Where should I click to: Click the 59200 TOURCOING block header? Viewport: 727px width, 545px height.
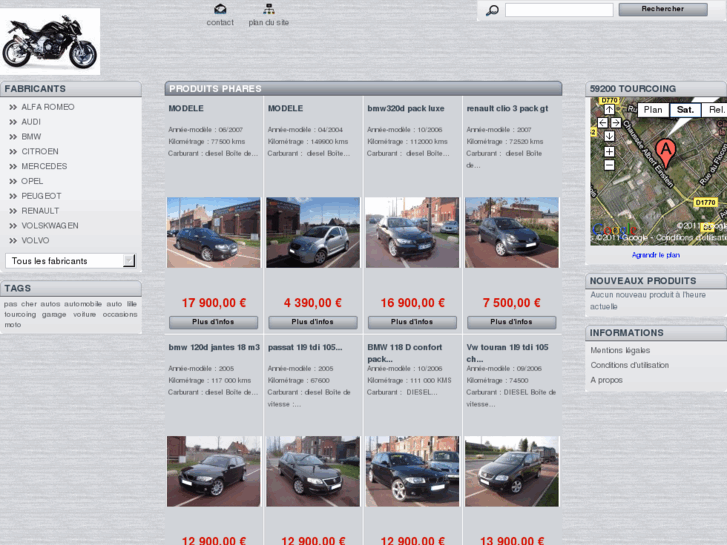pyautogui.click(x=656, y=89)
